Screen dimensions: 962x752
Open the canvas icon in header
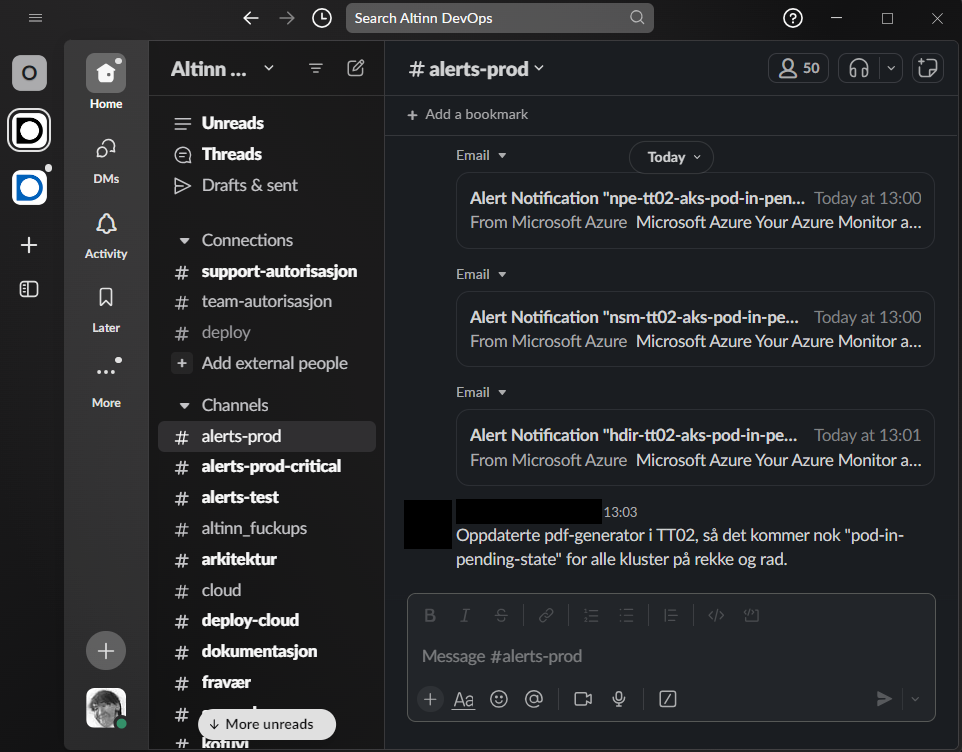point(927,68)
